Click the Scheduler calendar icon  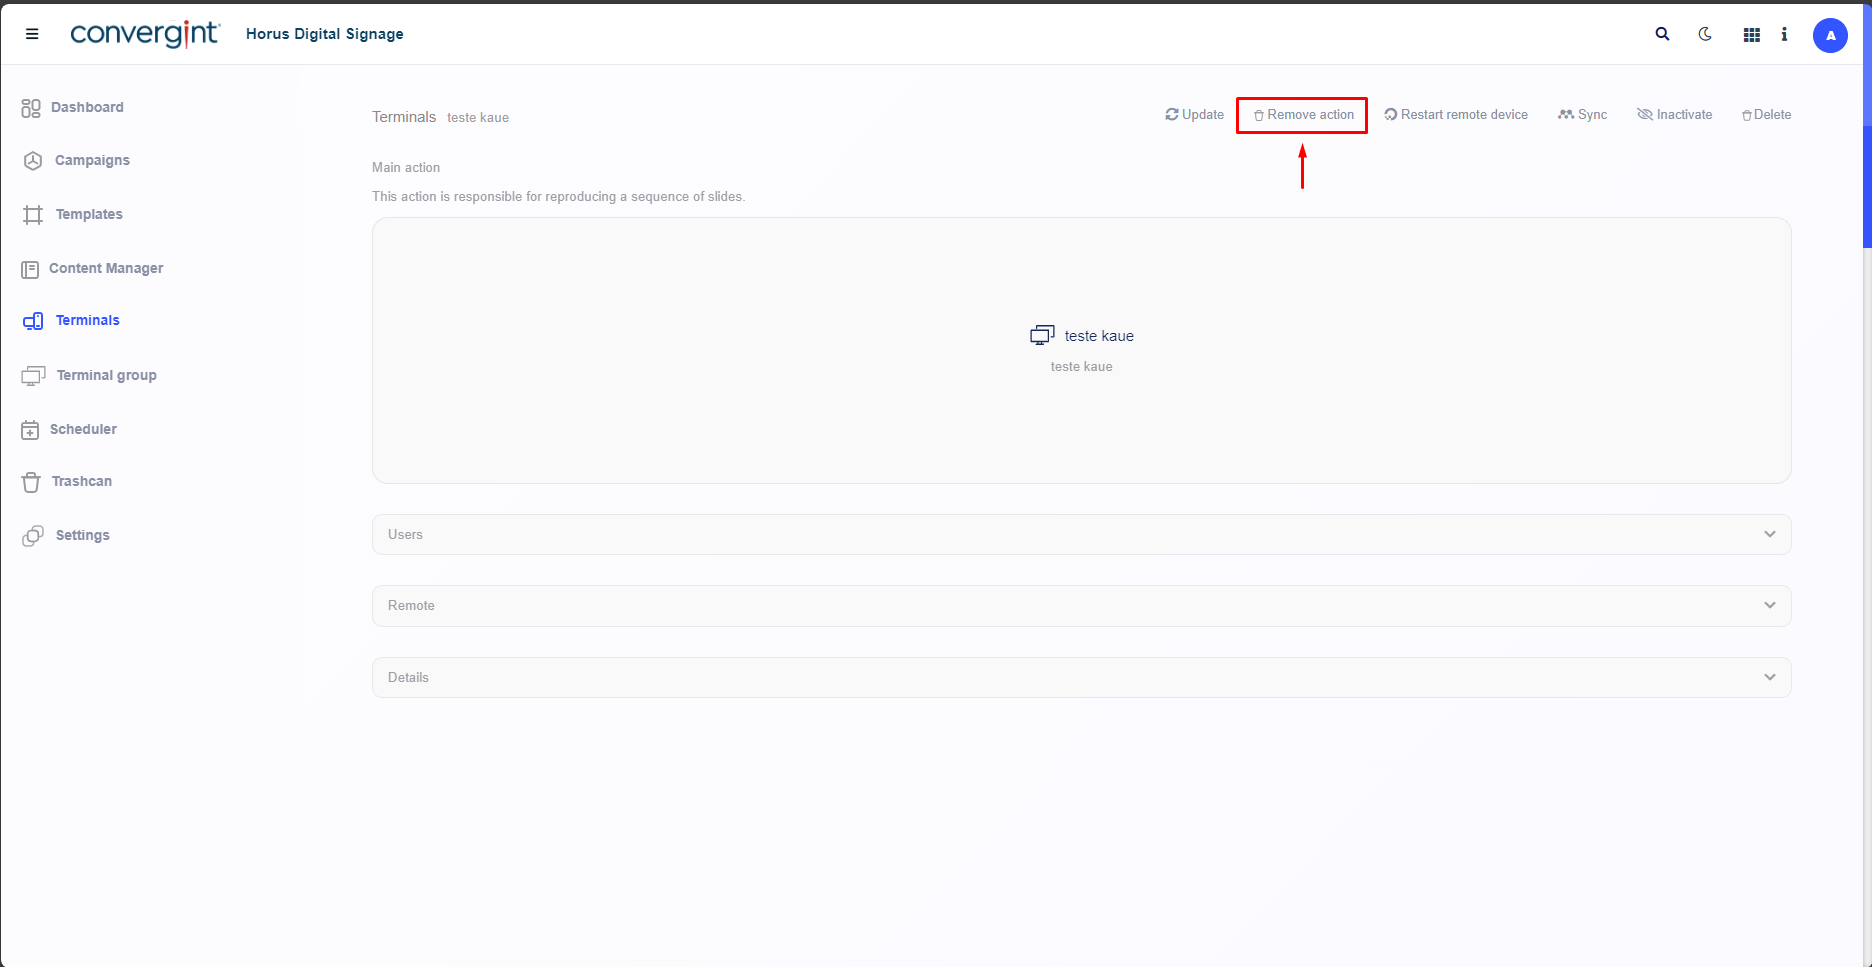31,430
